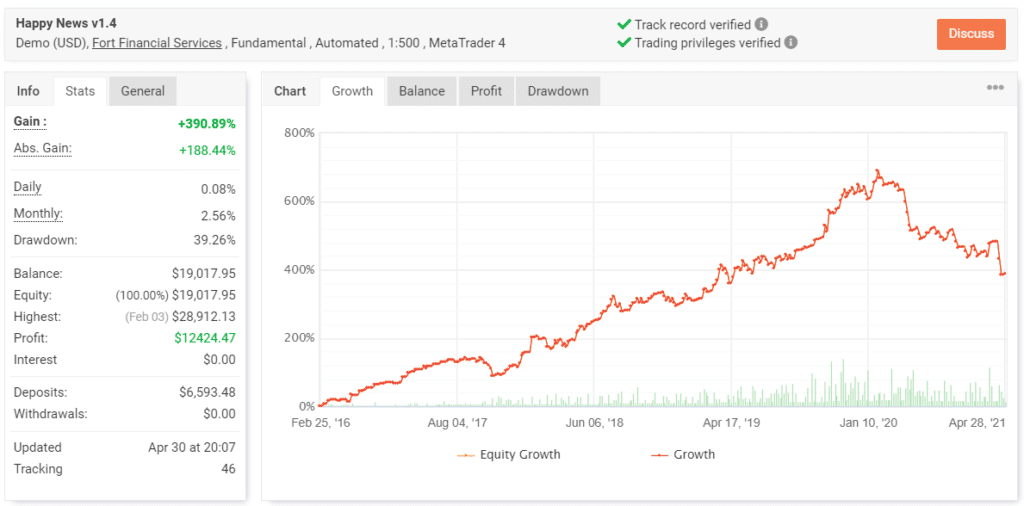Show the Profit chart tab
The height and width of the screenshot is (506, 1024).
[x=486, y=91]
